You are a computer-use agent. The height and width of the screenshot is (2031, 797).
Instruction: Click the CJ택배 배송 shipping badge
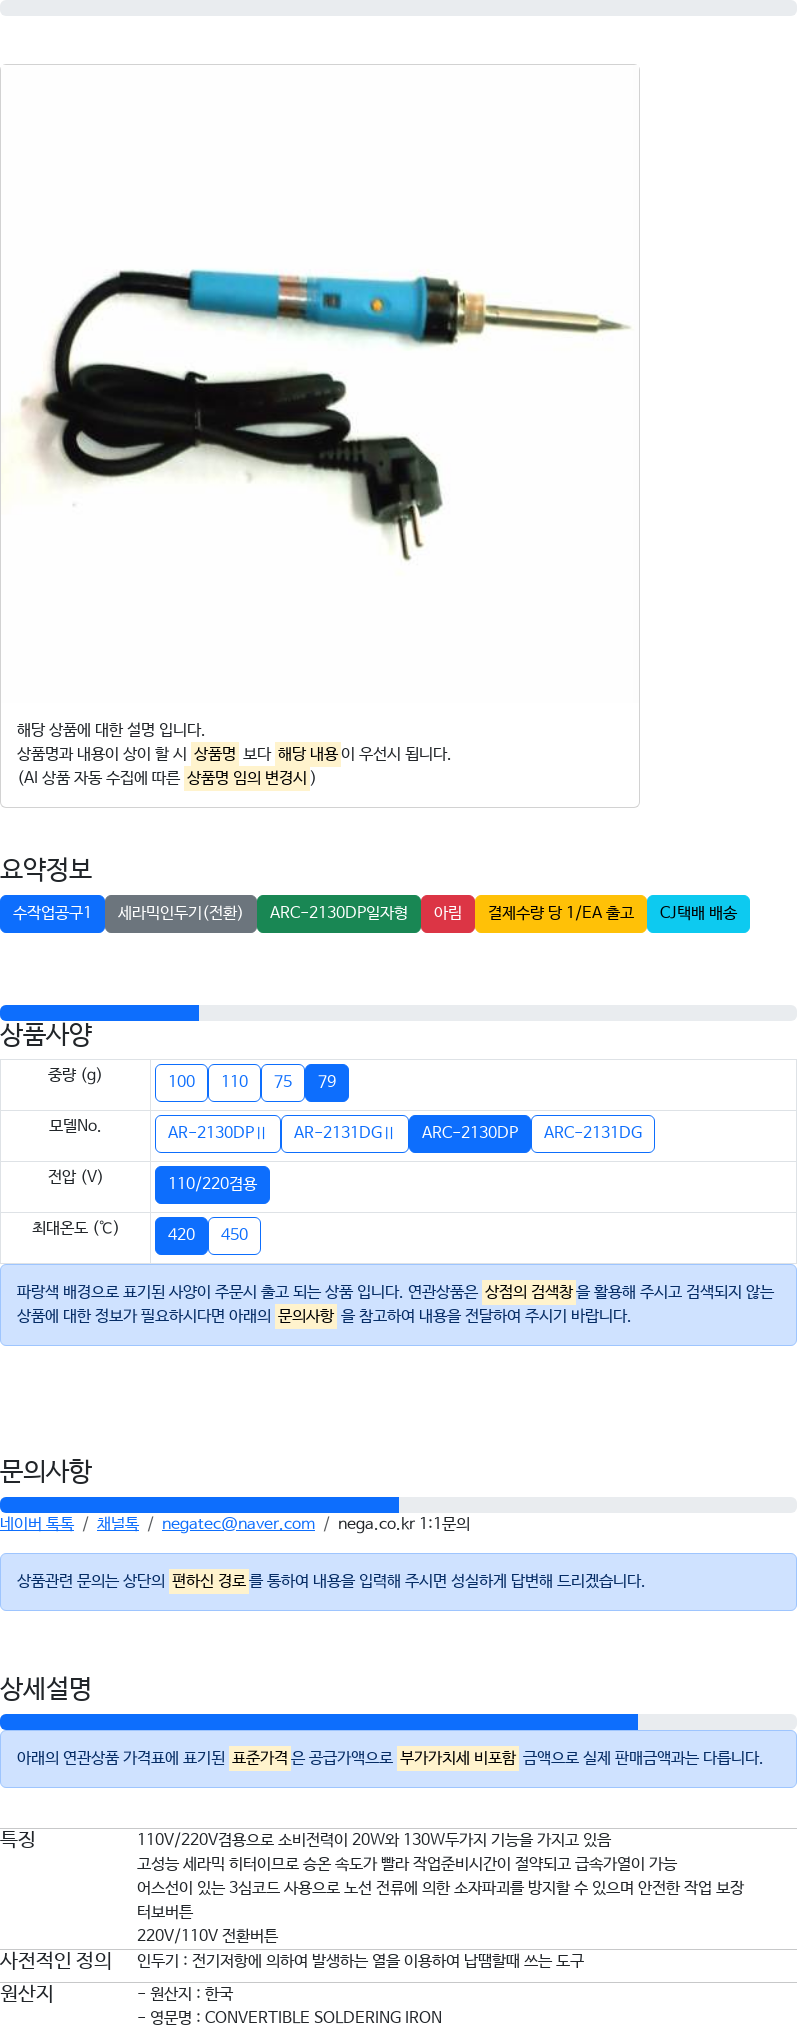(698, 913)
